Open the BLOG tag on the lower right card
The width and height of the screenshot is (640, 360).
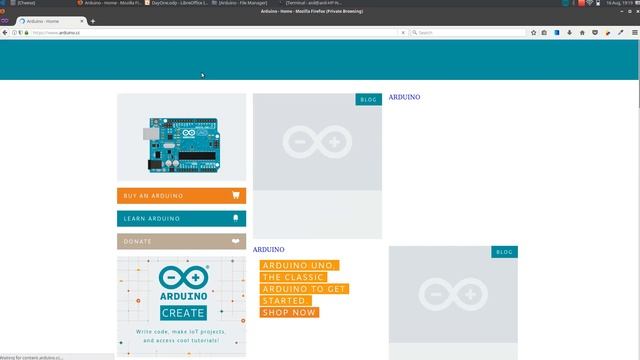click(504, 252)
